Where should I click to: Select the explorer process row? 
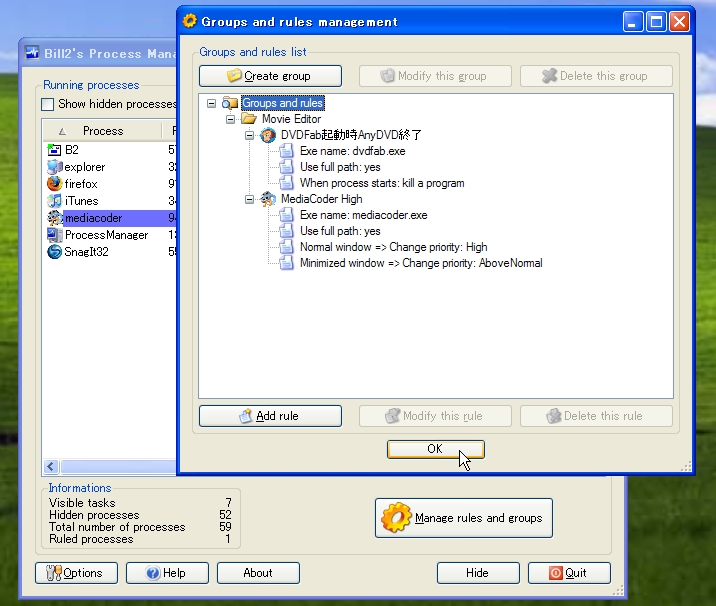[x=110, y=167]
